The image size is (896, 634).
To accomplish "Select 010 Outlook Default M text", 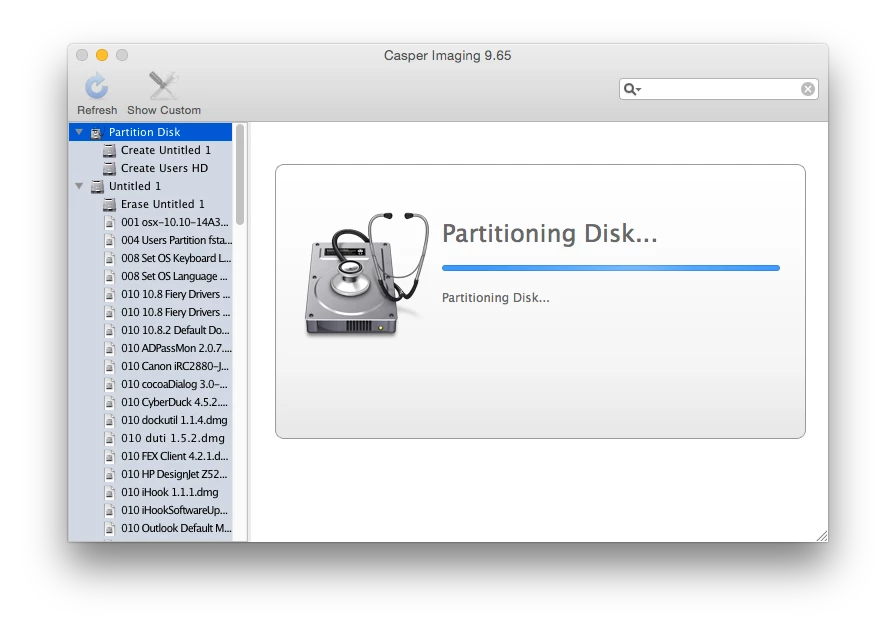I will coord(176,528).
